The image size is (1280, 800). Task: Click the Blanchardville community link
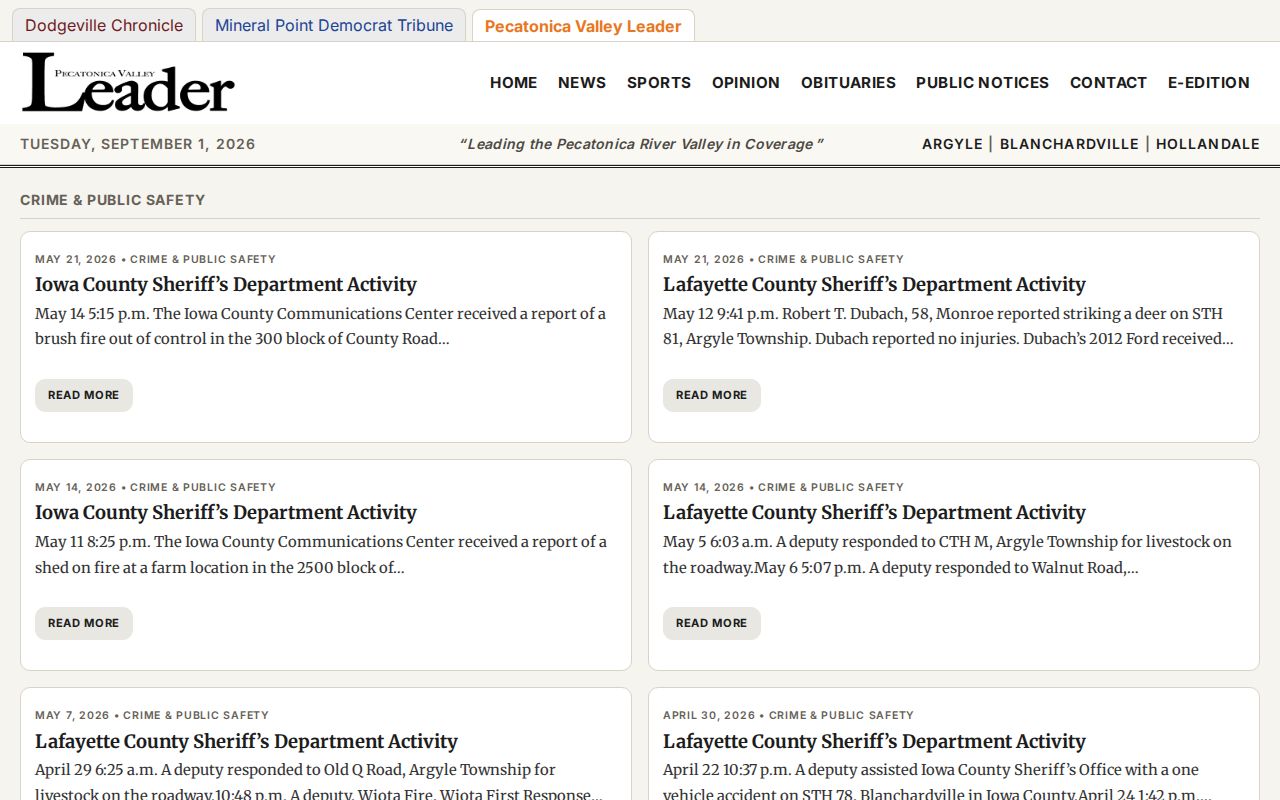[x=1069, y=144]
